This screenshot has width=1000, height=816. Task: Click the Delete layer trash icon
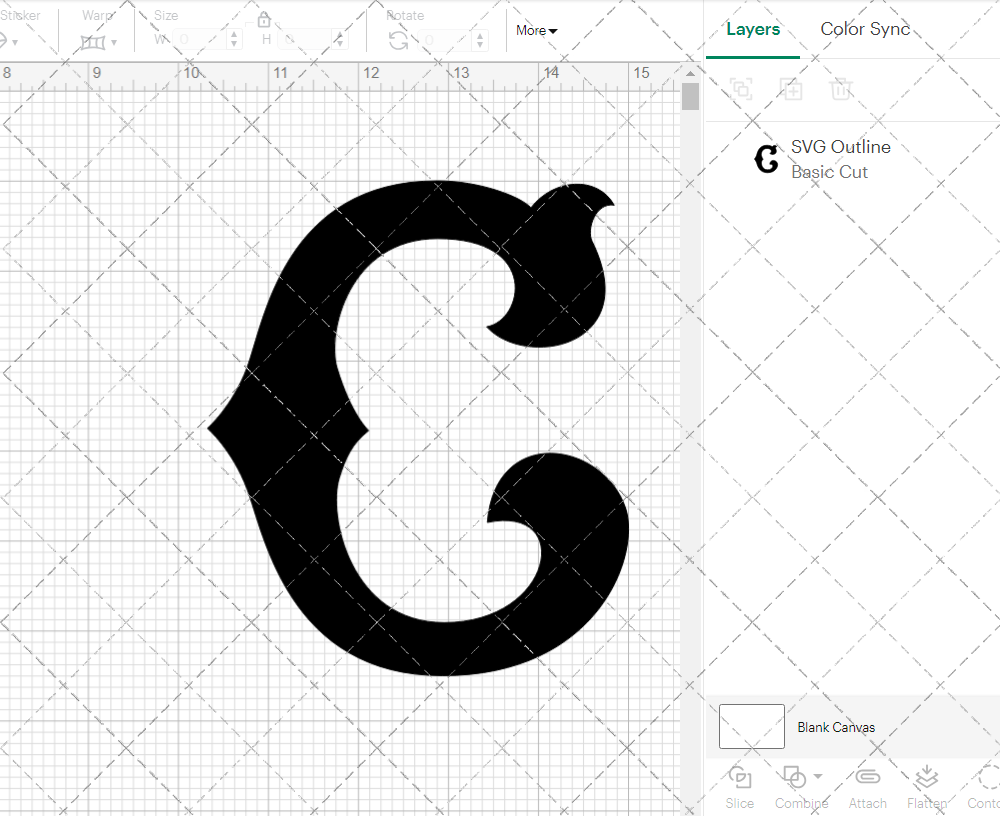(841, 89)
